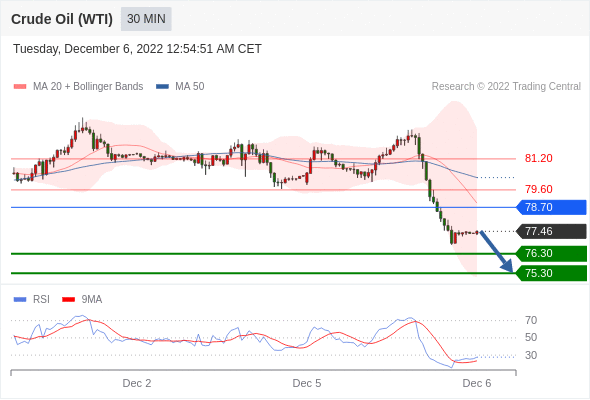Select the 77.46 current price tag

click(x=551, y=231)
